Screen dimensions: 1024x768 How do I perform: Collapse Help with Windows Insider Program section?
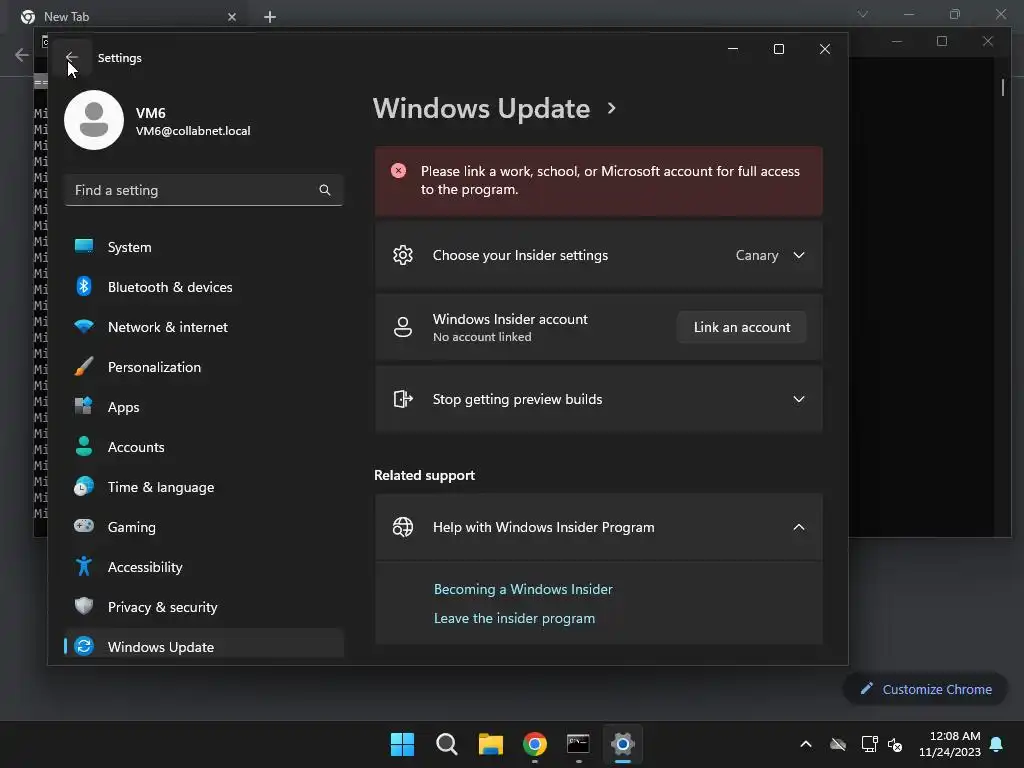[799, 527]
